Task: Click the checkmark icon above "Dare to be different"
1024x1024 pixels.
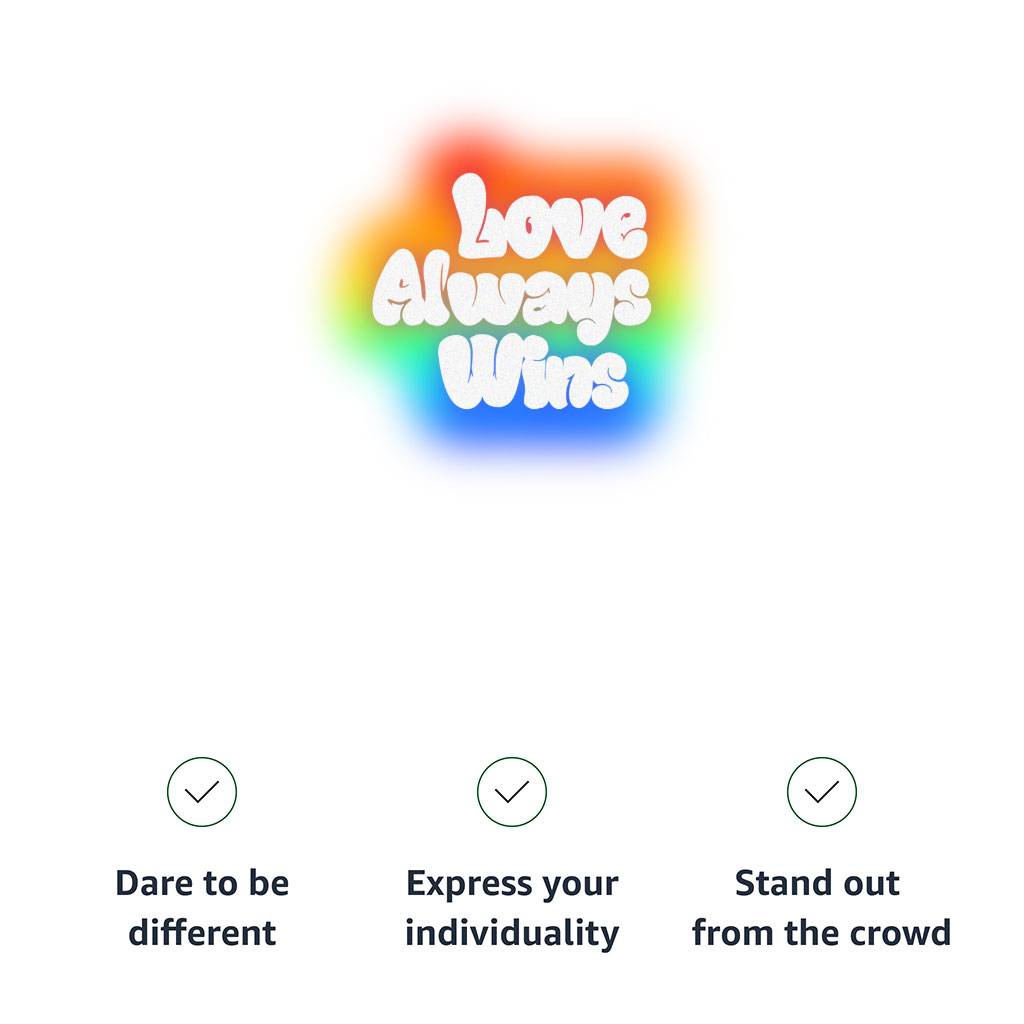Action: click(202, 792)
